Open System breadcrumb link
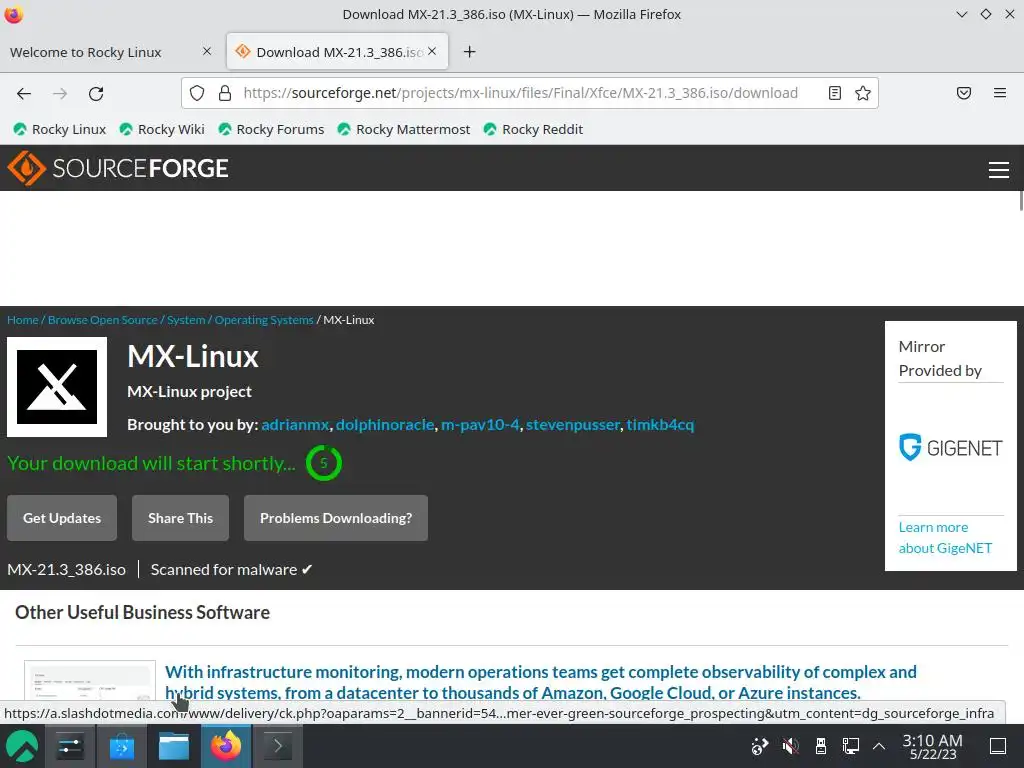The height and width of the screenshot is (768, 1024). tap(186, 320)
